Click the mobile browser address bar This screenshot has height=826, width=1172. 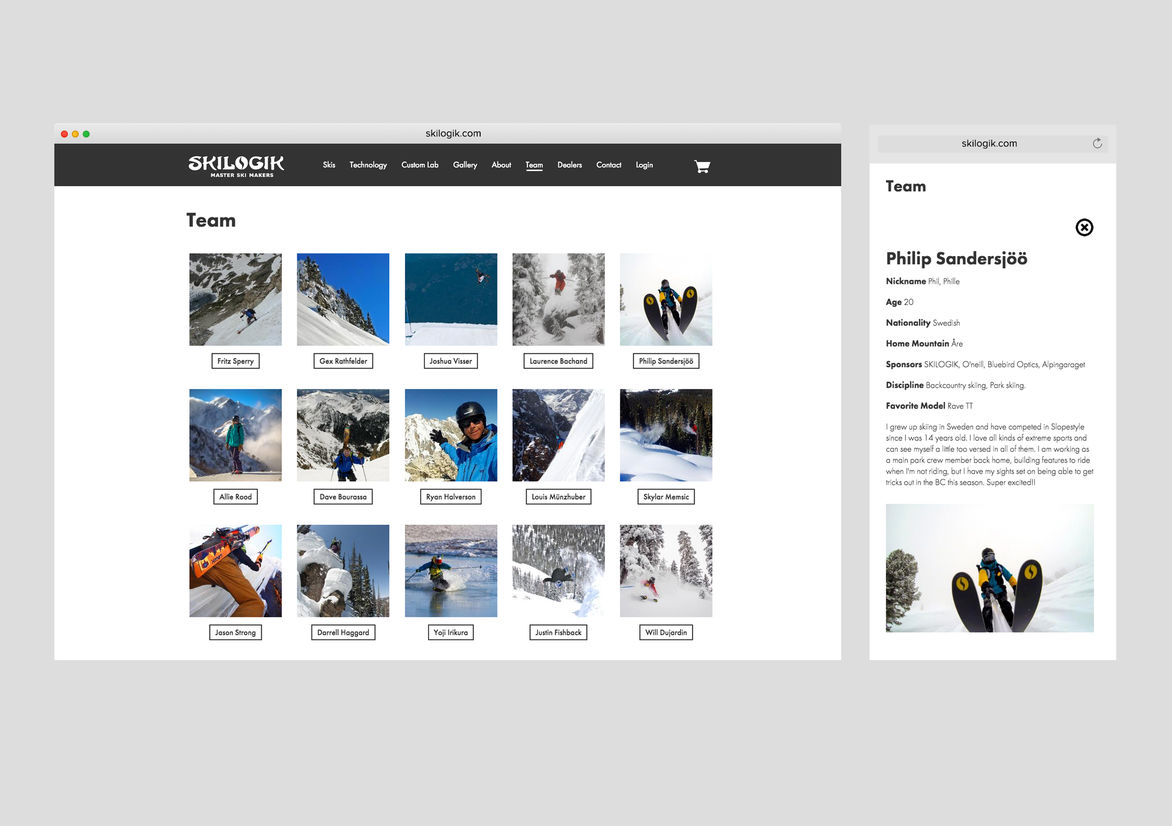click(x=988, y=144)
